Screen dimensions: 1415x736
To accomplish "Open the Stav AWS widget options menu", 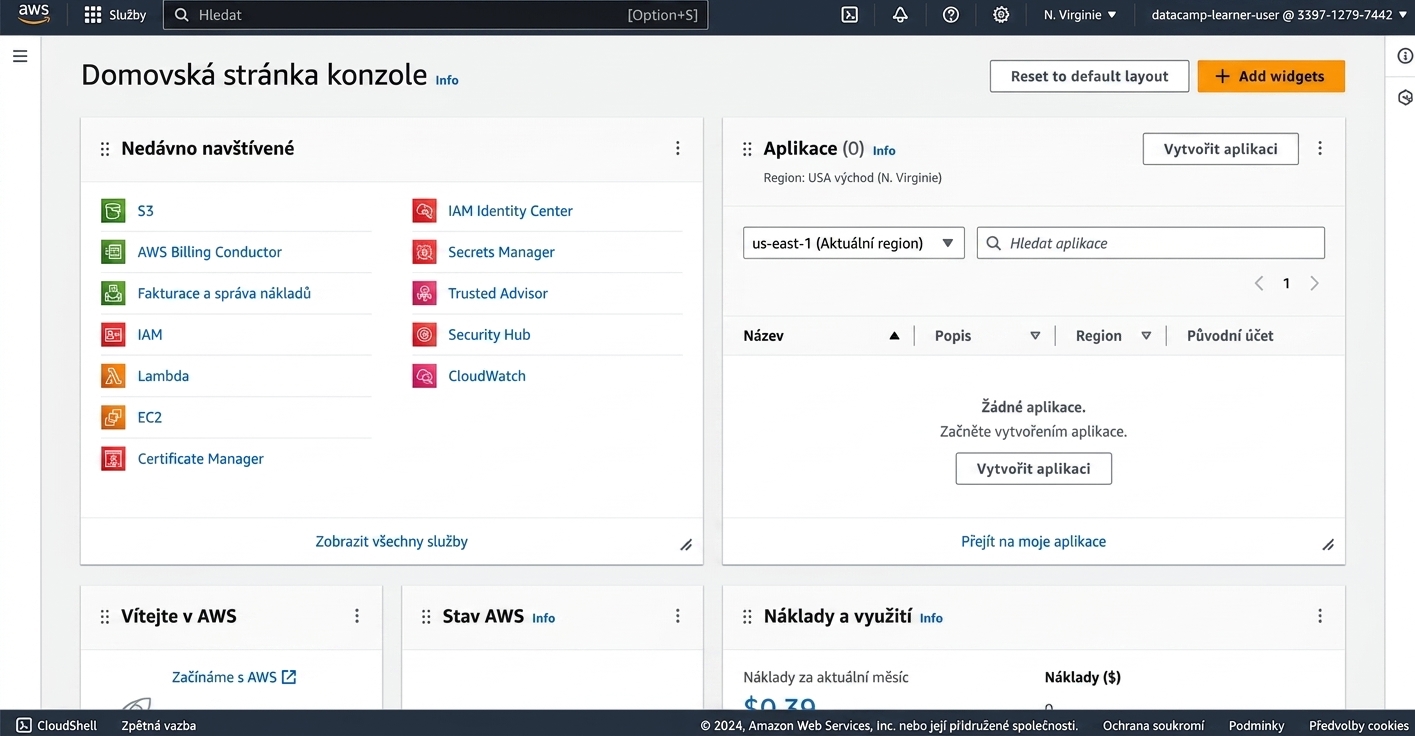I will [677, 616].
